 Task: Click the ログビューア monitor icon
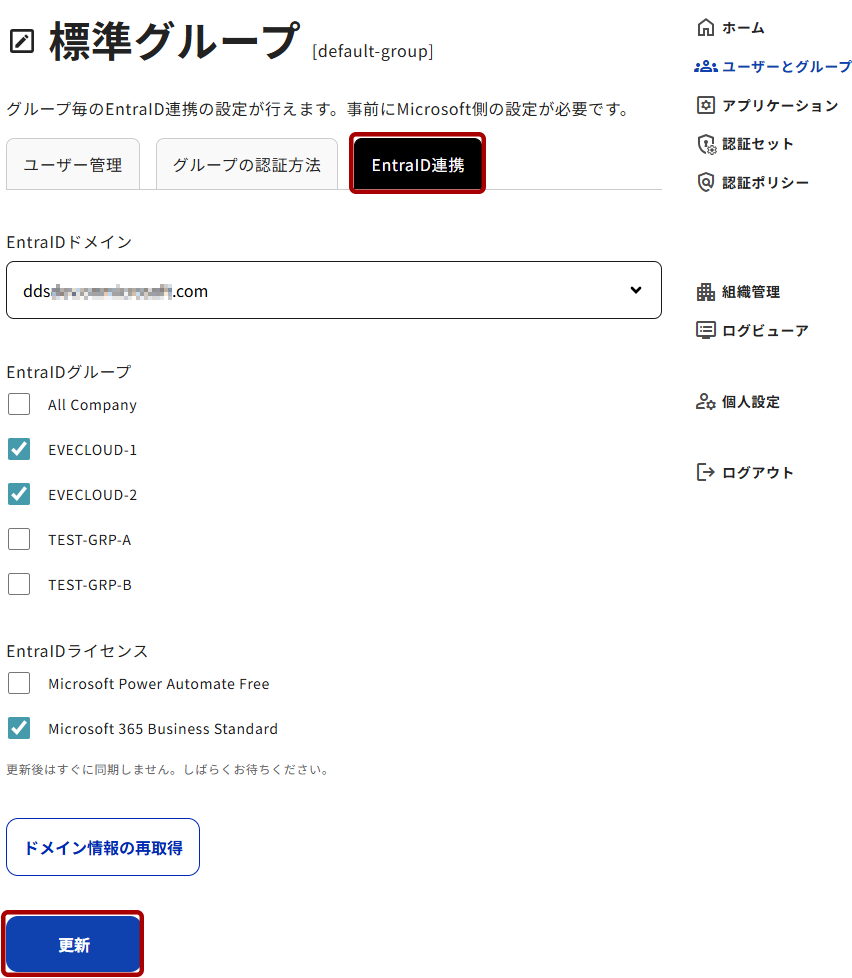pos(706,330)
